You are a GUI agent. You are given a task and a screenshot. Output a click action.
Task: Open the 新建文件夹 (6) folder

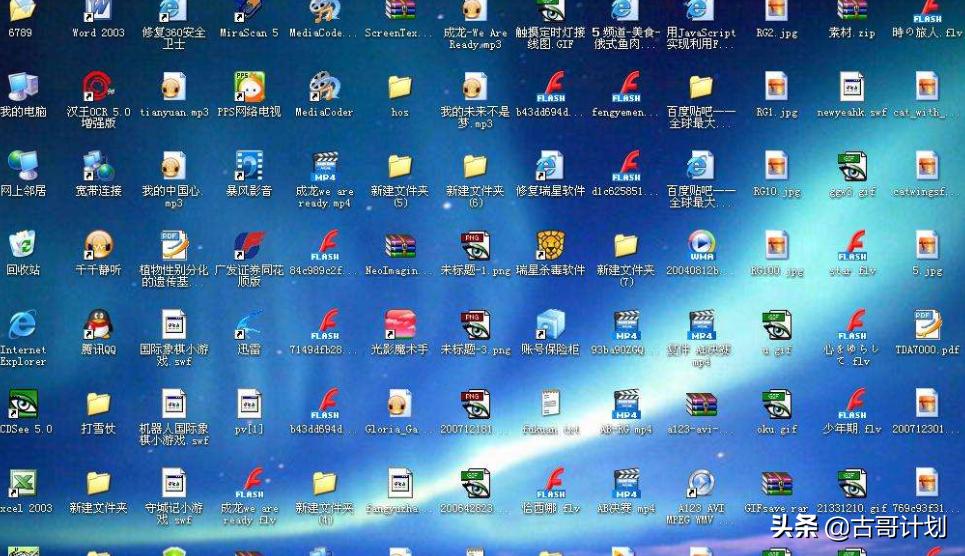475,166
